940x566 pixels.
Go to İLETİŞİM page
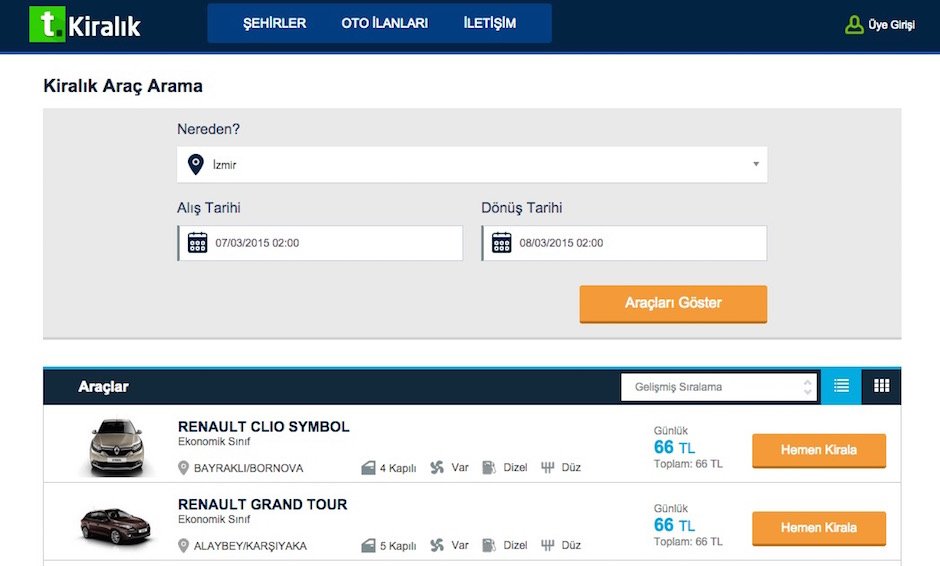tap(490, 23)
